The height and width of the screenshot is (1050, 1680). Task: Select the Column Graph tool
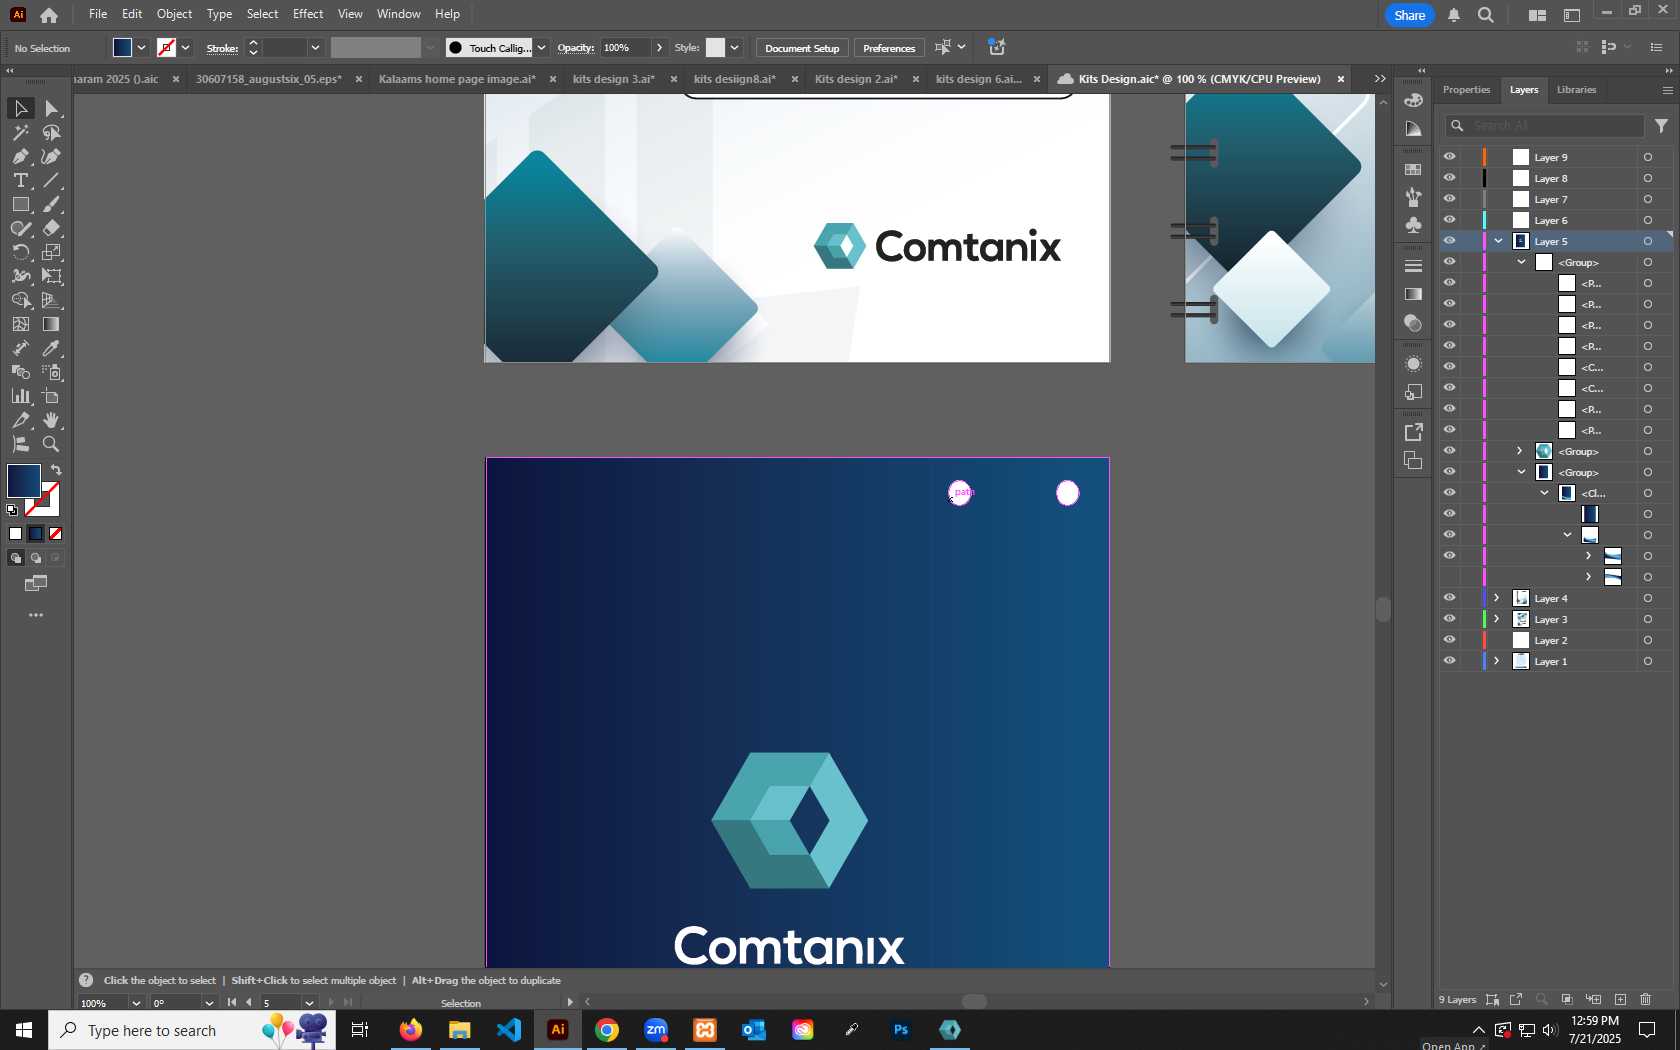20,396
